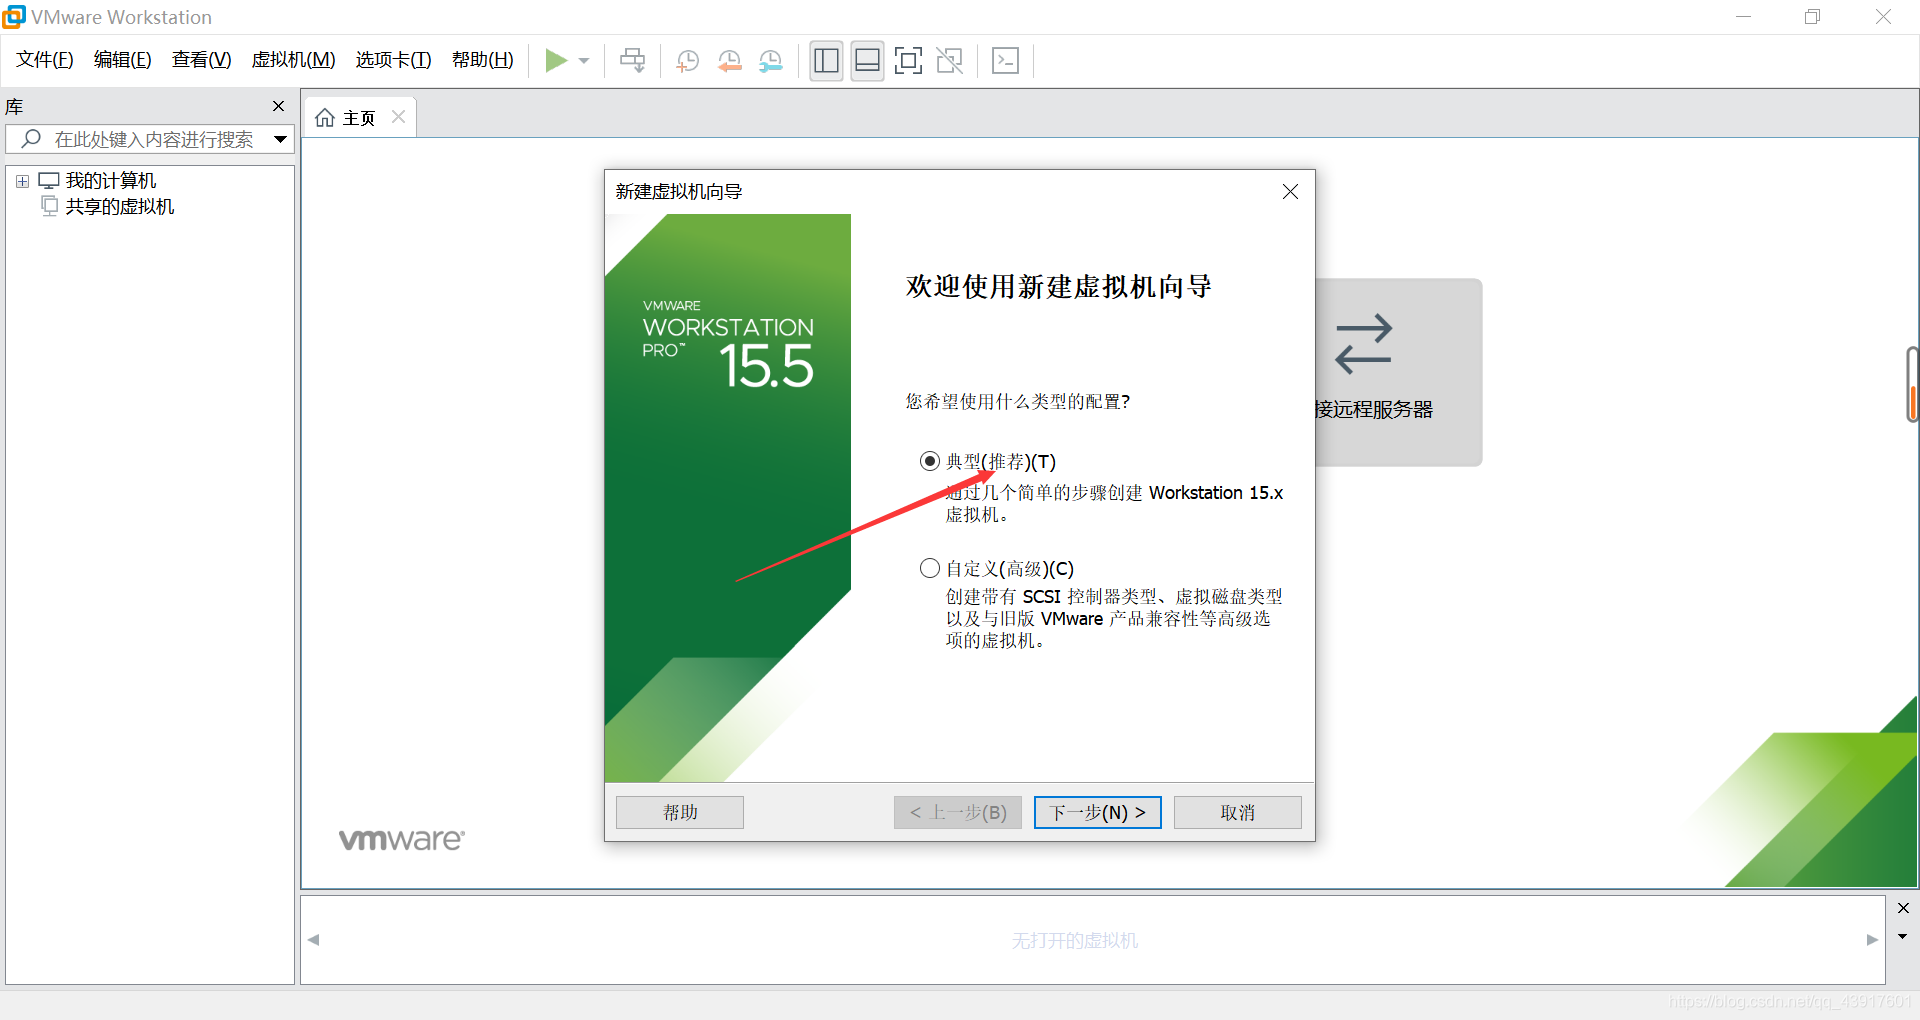This screenshot has width=1920, height=1020.
Task: Click the Revert to Snapshot icon
Action: [730, 61]
